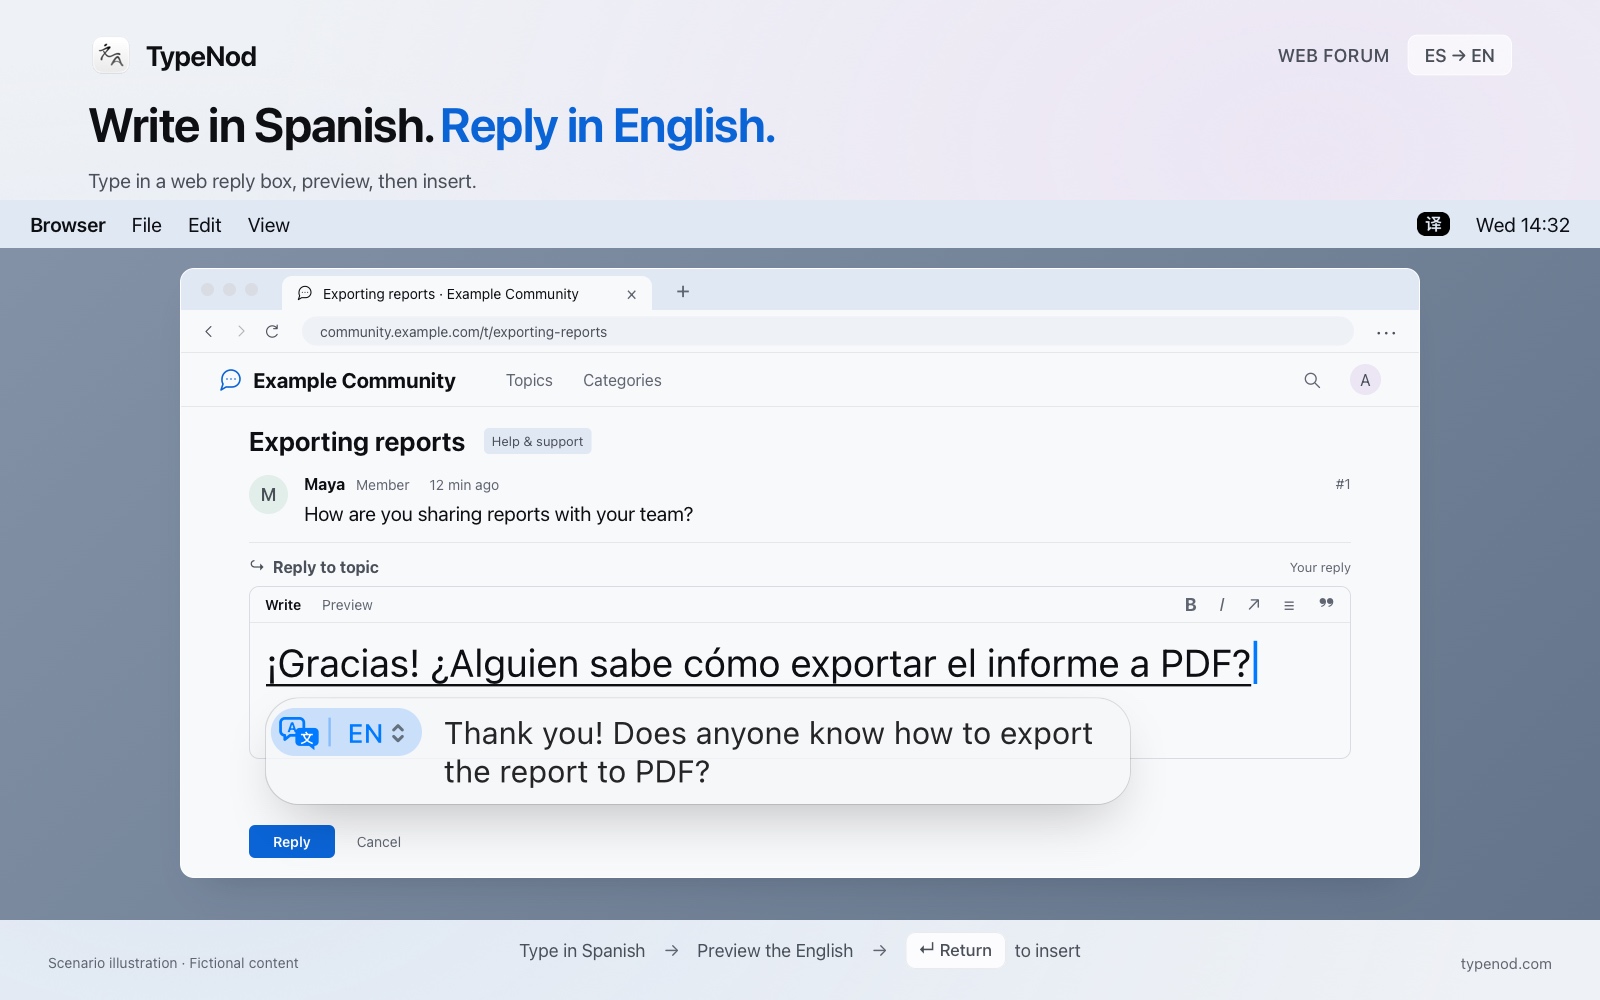
Task: Cancel the reply
Action: point(379,842)
